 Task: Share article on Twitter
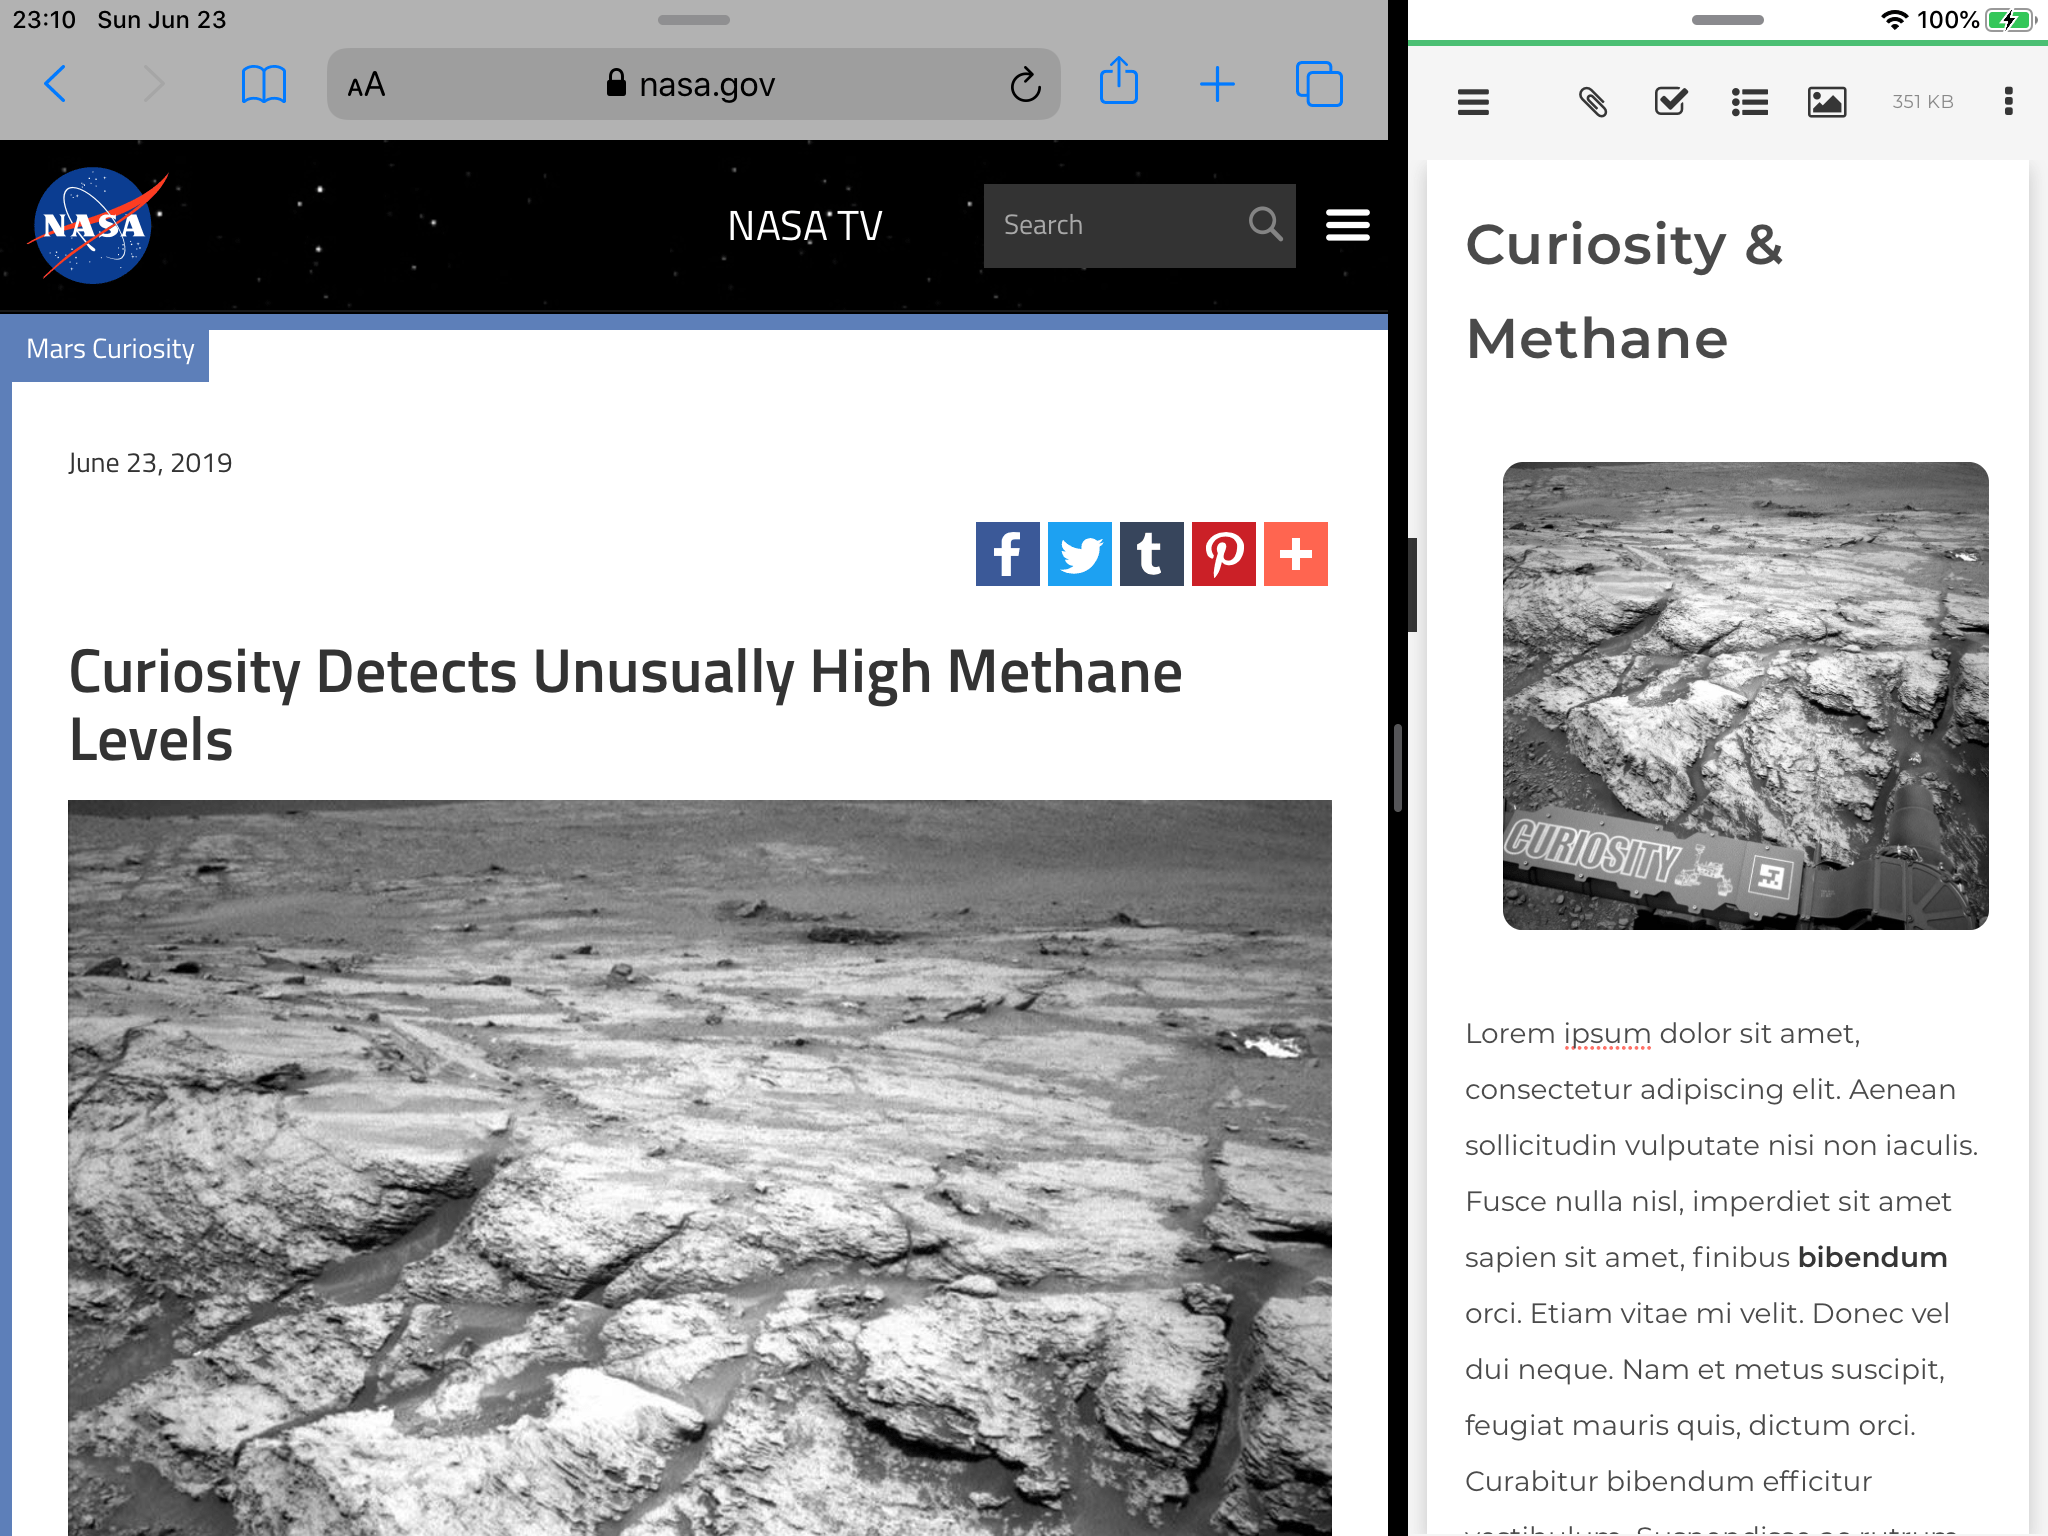(x=1079, y=554)
